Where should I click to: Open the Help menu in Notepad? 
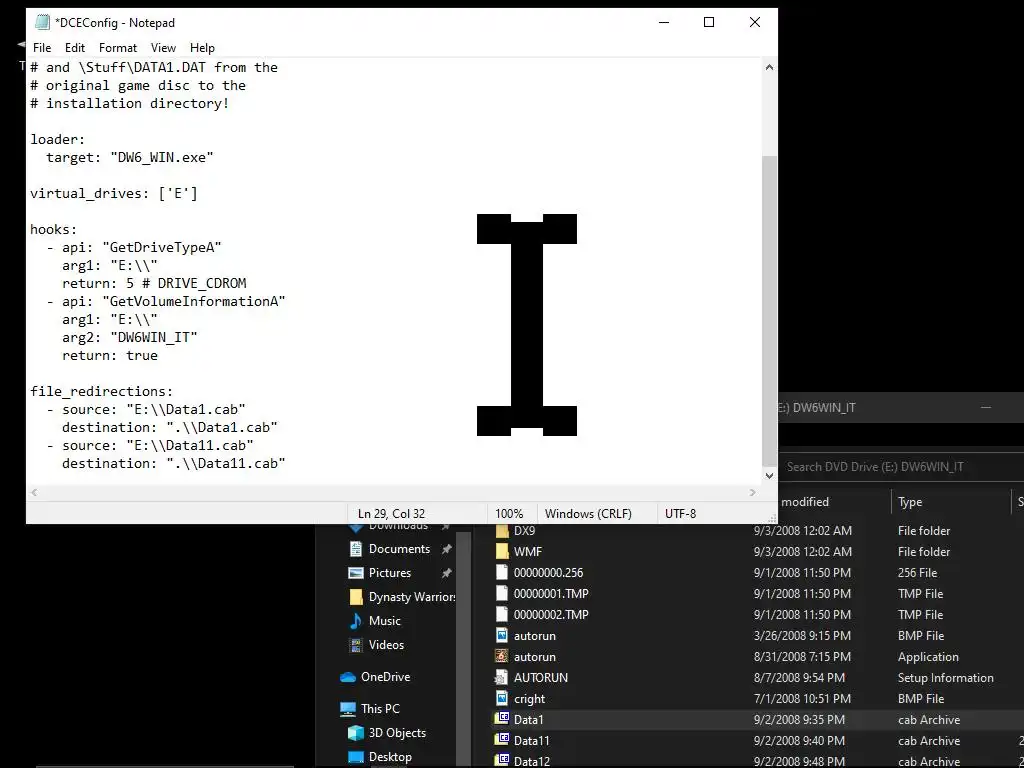tap(202, 48)
